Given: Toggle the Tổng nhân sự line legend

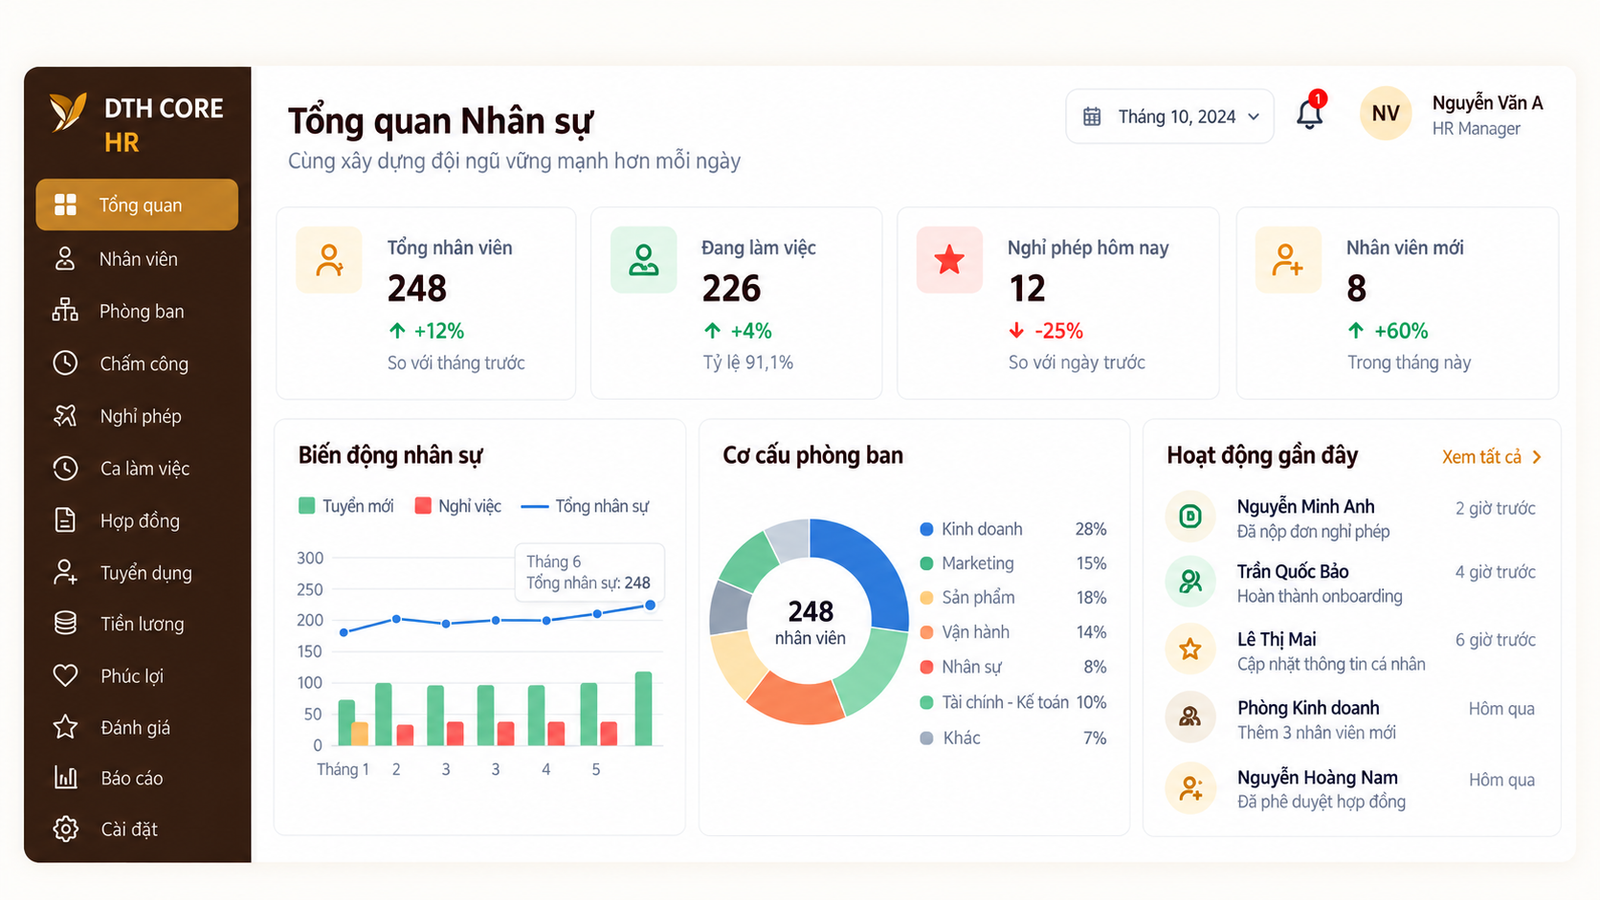Looking at the screenshot, I should point(585,506).
